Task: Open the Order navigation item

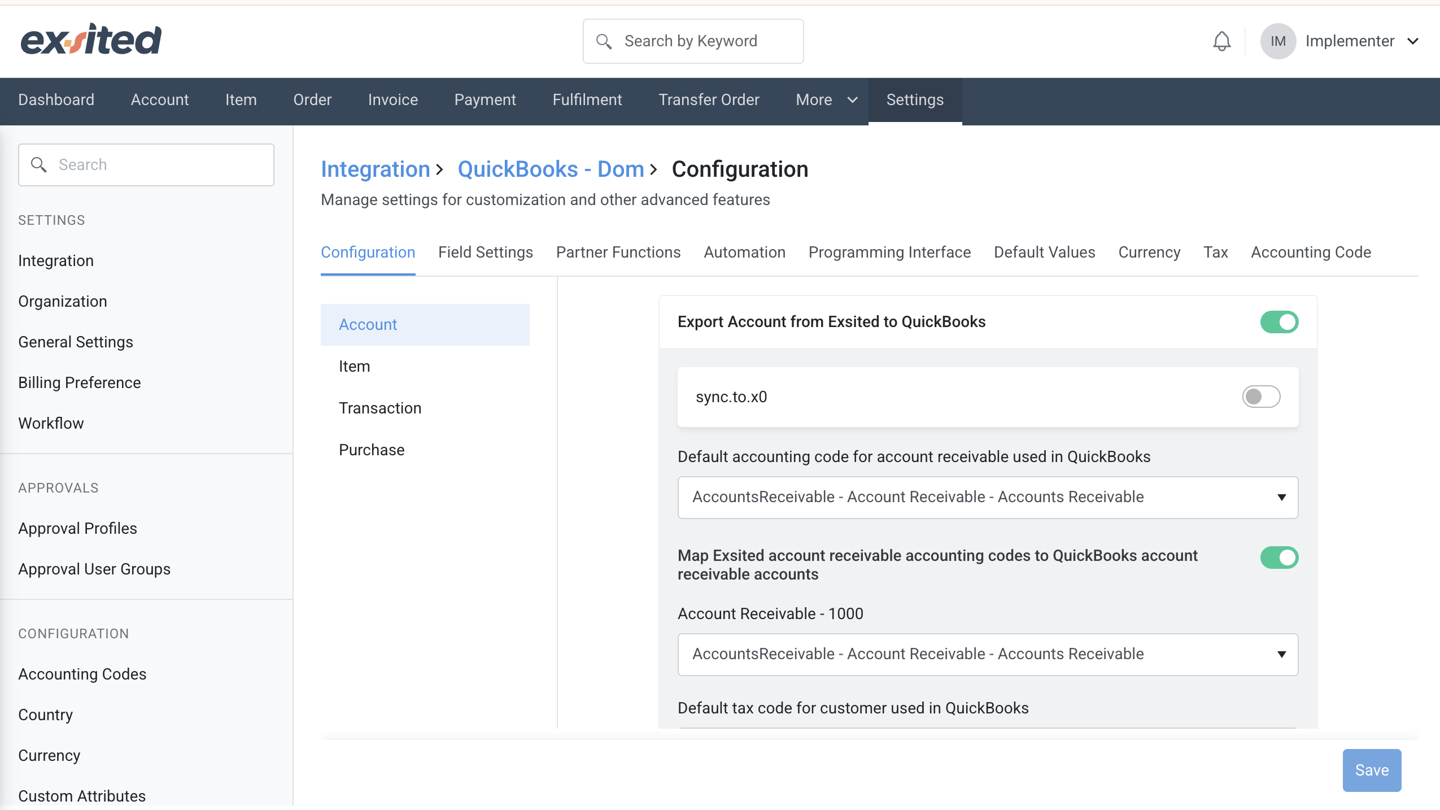Action: (x=312, y=100)
